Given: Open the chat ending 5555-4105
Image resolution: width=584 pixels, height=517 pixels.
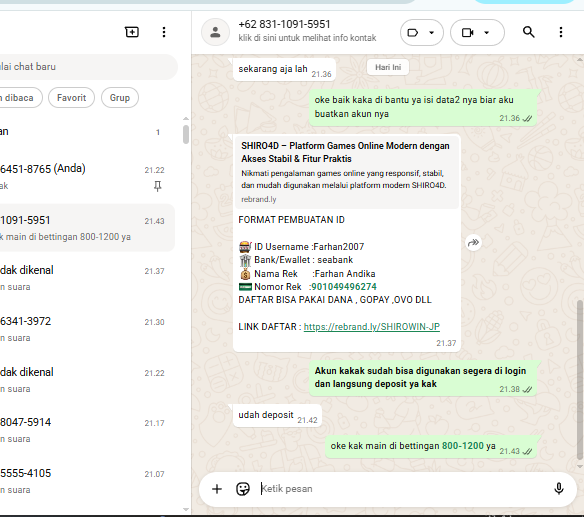Looking at the screenshot, I should coord(88,481).
